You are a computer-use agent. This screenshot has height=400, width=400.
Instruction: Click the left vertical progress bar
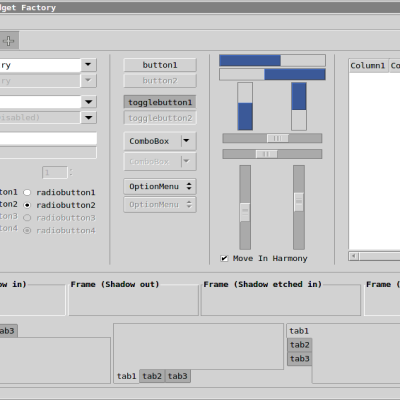point(245,106)
